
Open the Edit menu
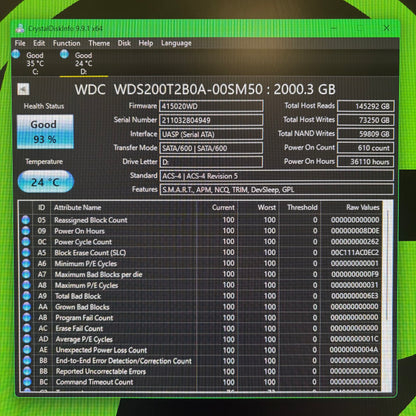[x=39, y=43]
